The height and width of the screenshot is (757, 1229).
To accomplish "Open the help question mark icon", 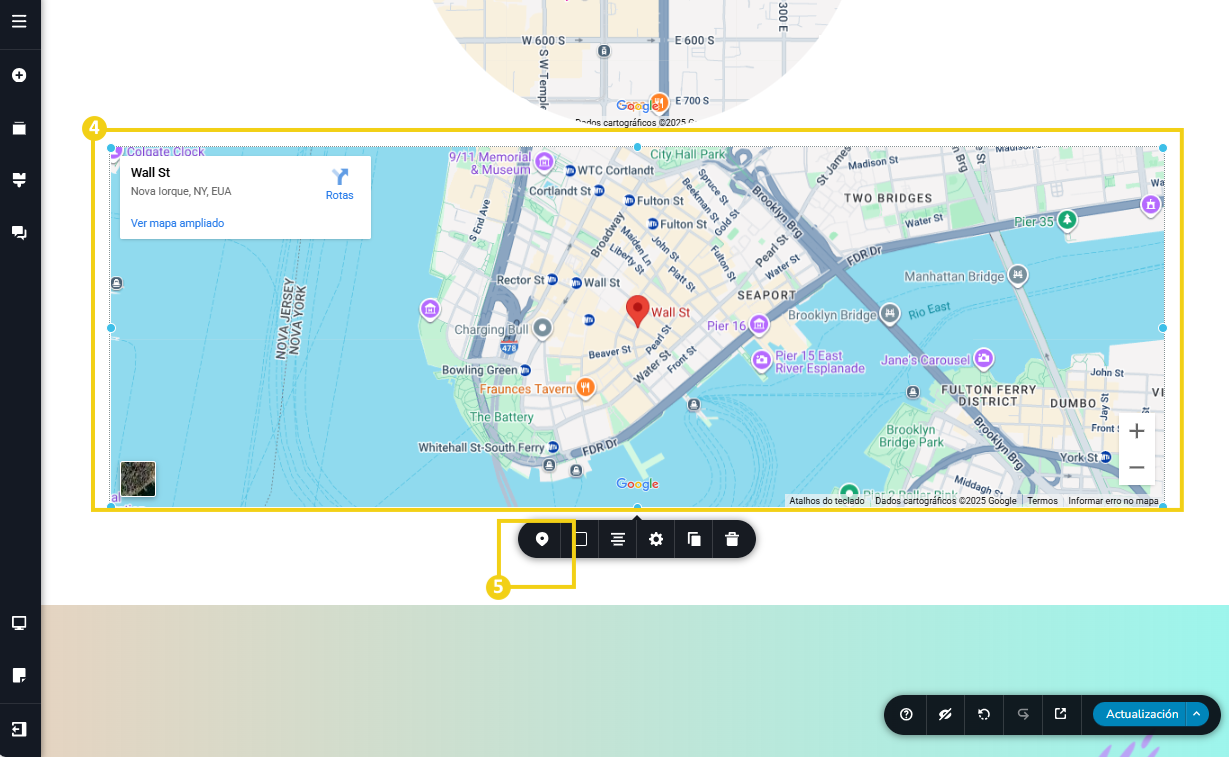I will click(906, 714).
